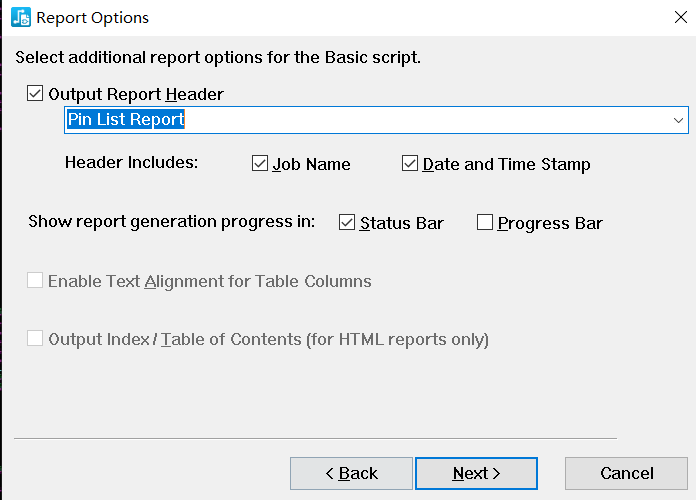Viewport: 696px width, 500px height.
Task: Check Enable Text Alignment for Table Columns
Action: tap(35, 281)
